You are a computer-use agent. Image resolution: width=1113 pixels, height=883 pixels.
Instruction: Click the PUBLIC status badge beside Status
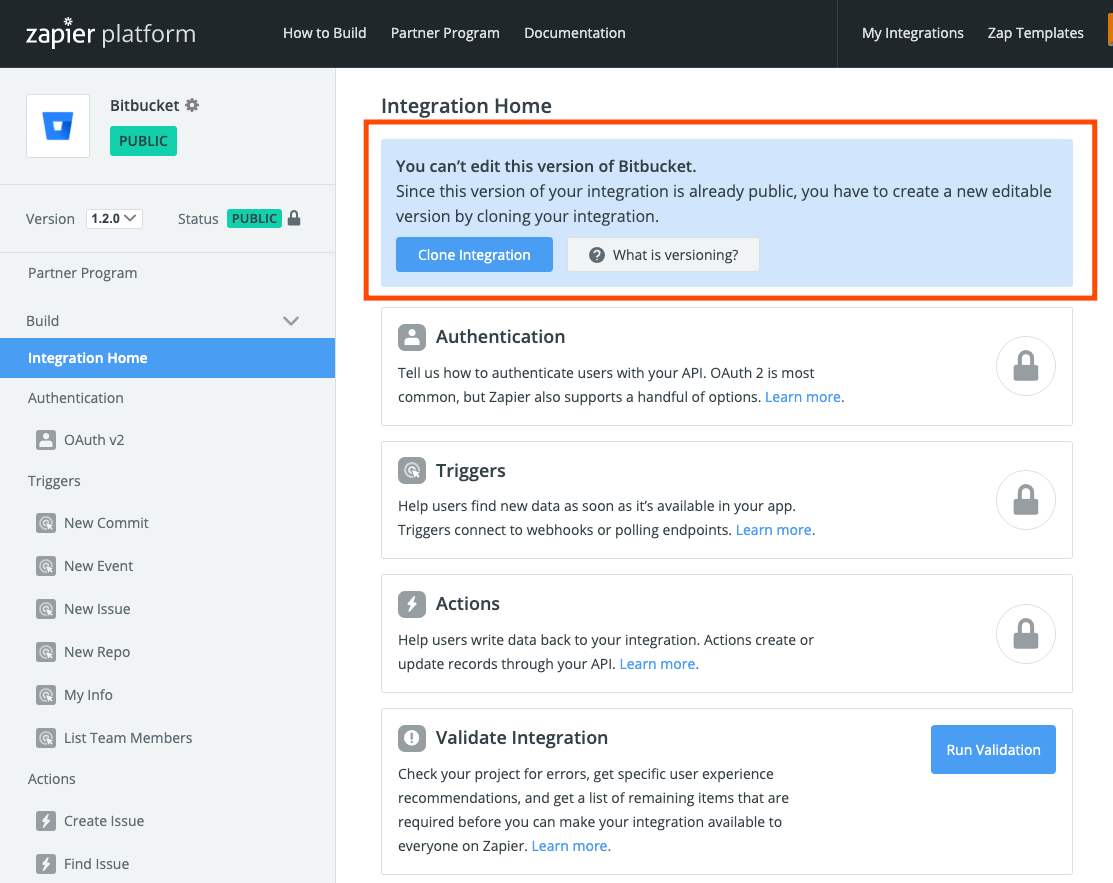(x=254, y=219)
